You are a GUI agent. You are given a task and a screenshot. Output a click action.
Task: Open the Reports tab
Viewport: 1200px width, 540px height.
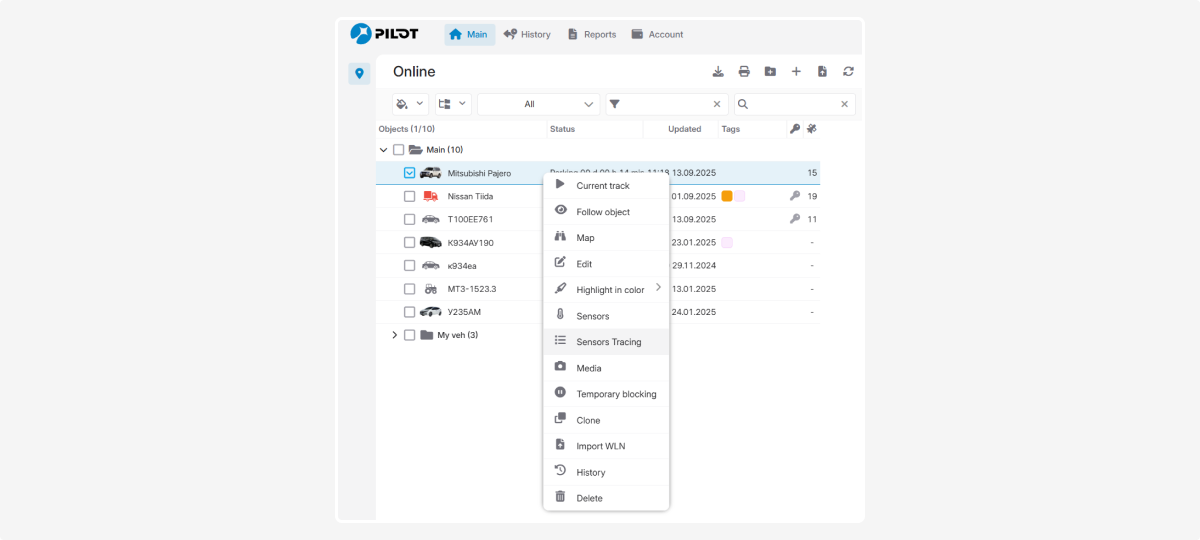tap(592, 34)
